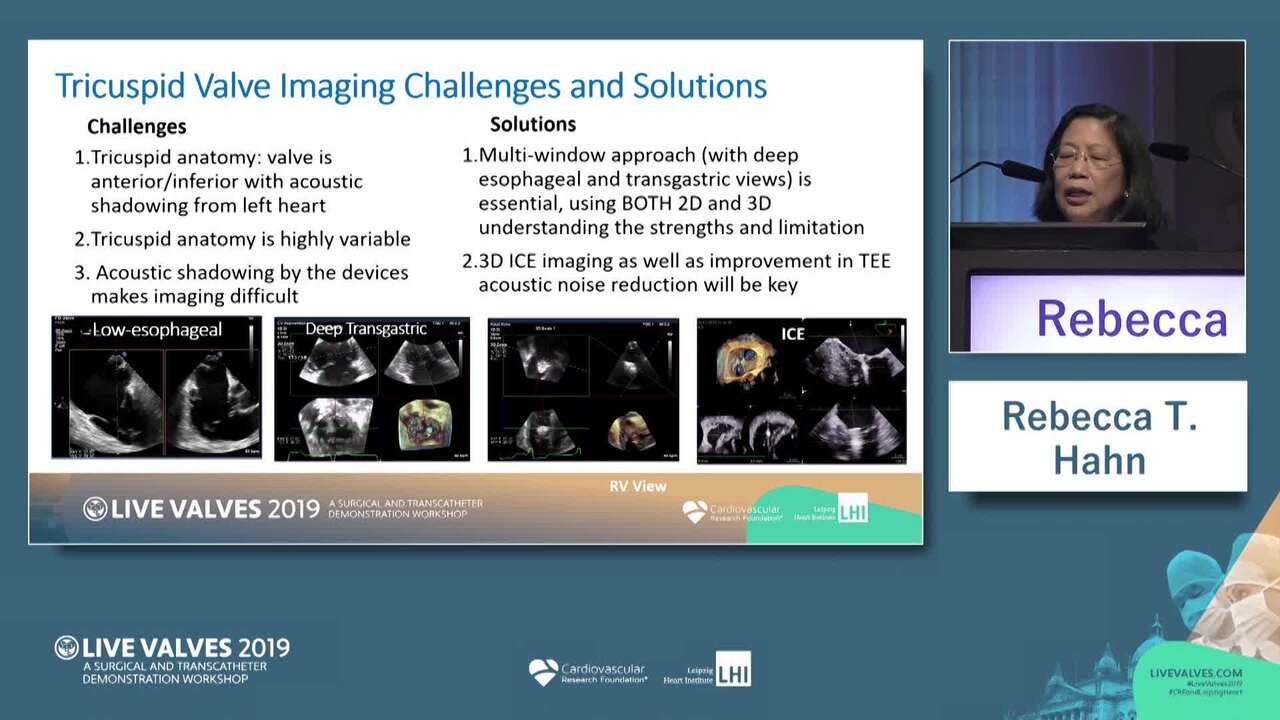This screenshot has width=1280, height=720.
Task: Click the Leipzig Heart Institute LHI logo at bottom center
Action: click(x=707, y=670)
